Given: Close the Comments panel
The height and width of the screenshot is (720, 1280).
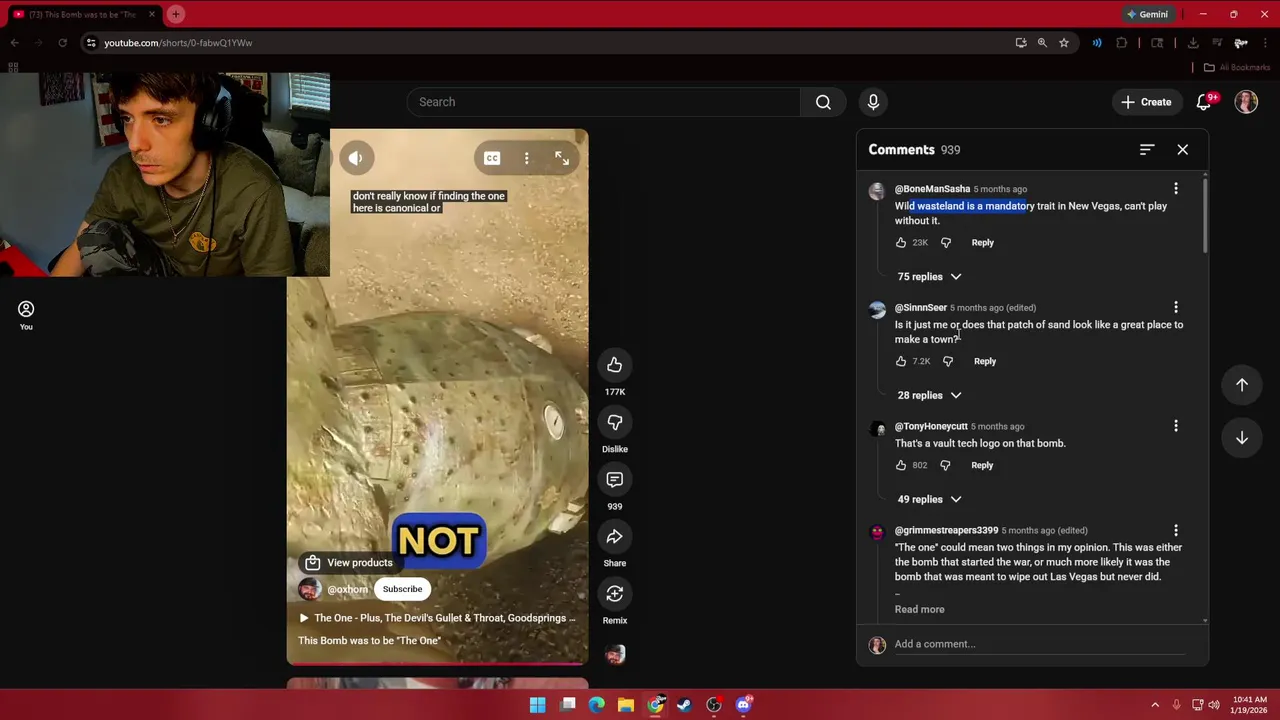Looking at the screenshot, I should 1183,150.
